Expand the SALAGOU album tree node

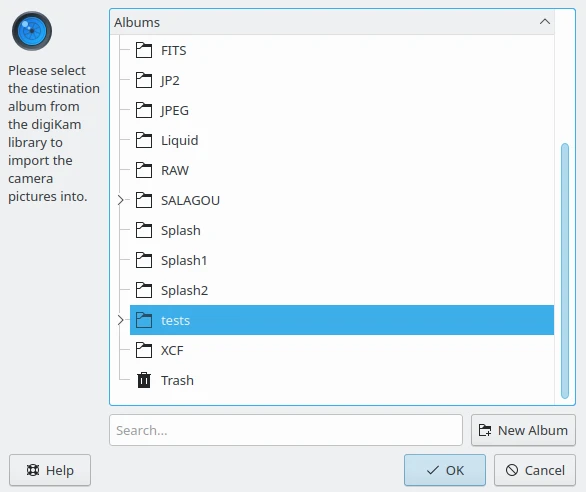120,200
